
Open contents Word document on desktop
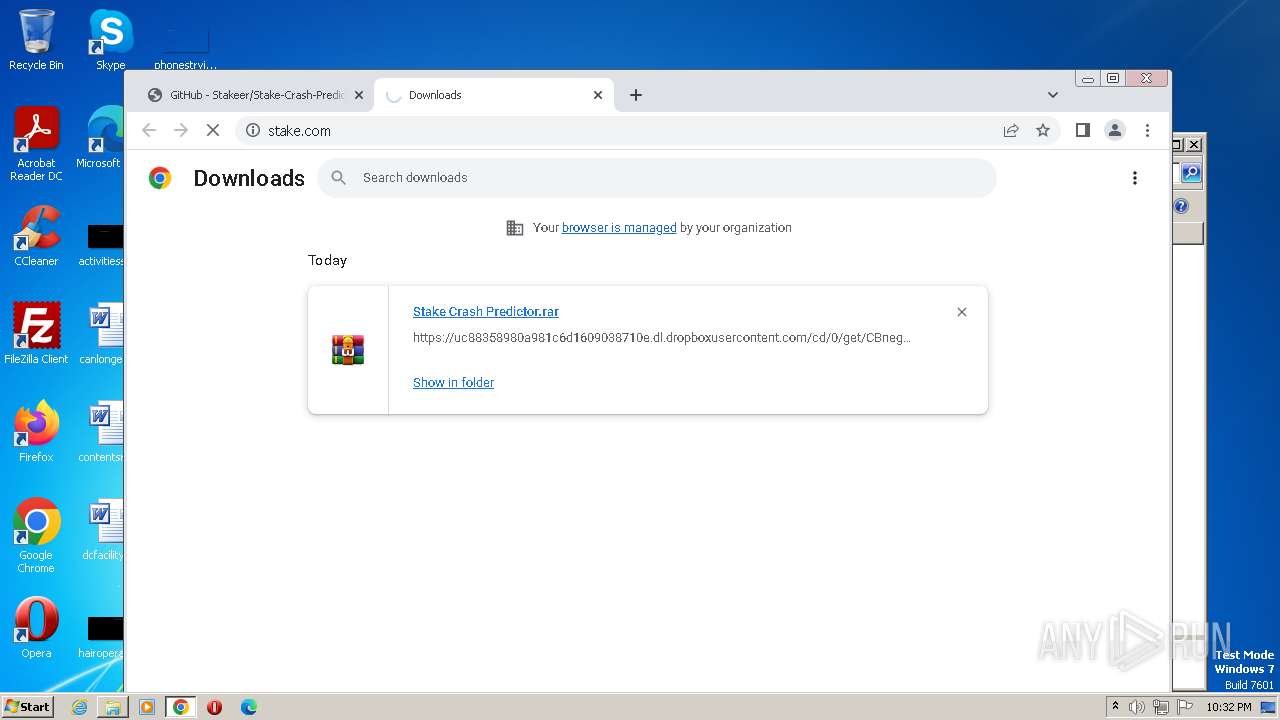(x=101, y=432)
